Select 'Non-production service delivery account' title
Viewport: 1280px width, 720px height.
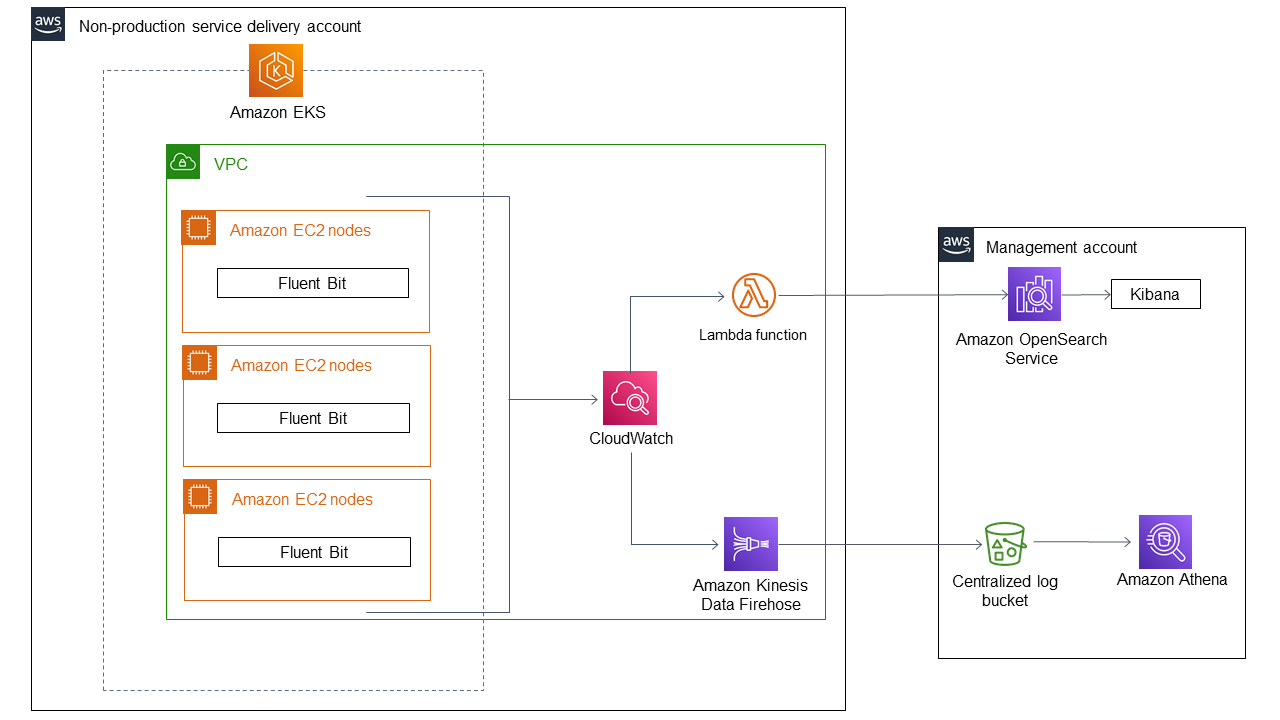(x=220, y=27)
